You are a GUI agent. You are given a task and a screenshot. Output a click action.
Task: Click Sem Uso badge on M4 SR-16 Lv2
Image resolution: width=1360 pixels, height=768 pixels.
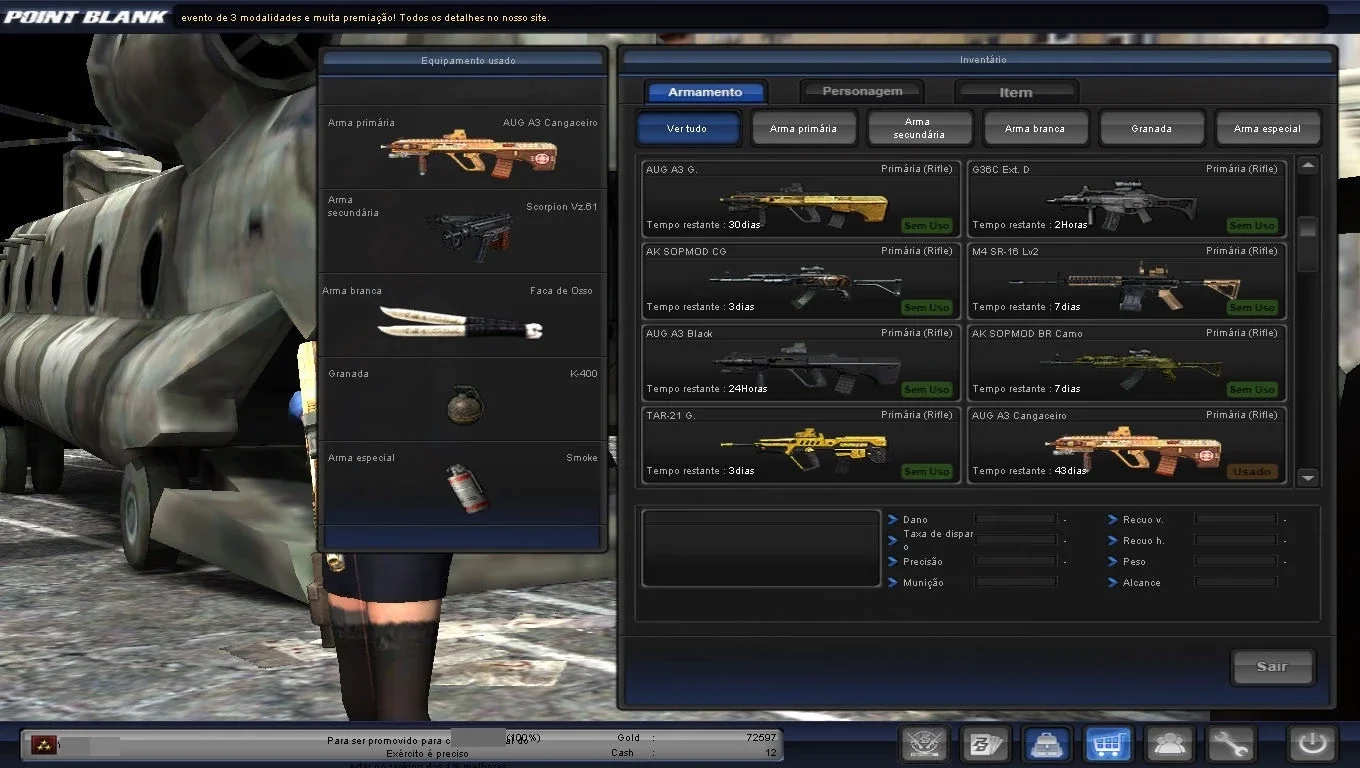tap(1252, 308)
